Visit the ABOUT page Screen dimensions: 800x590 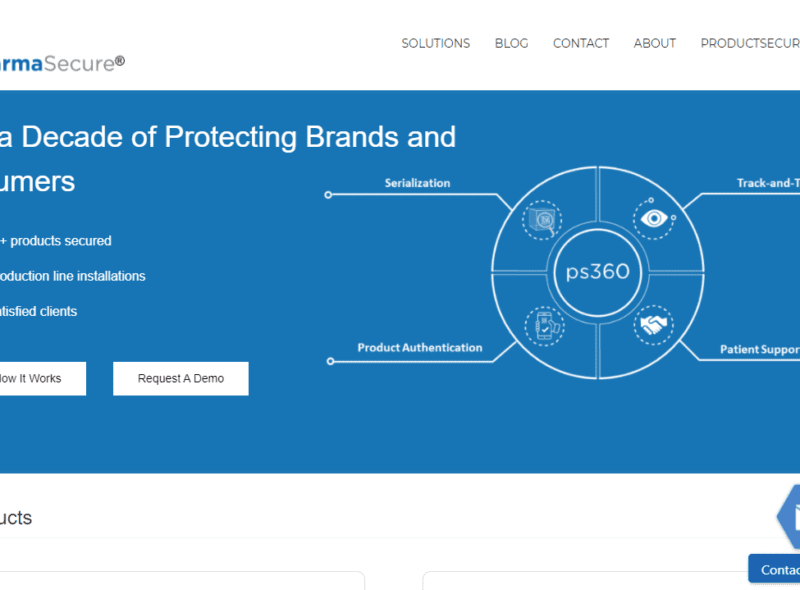click(655, 43)
